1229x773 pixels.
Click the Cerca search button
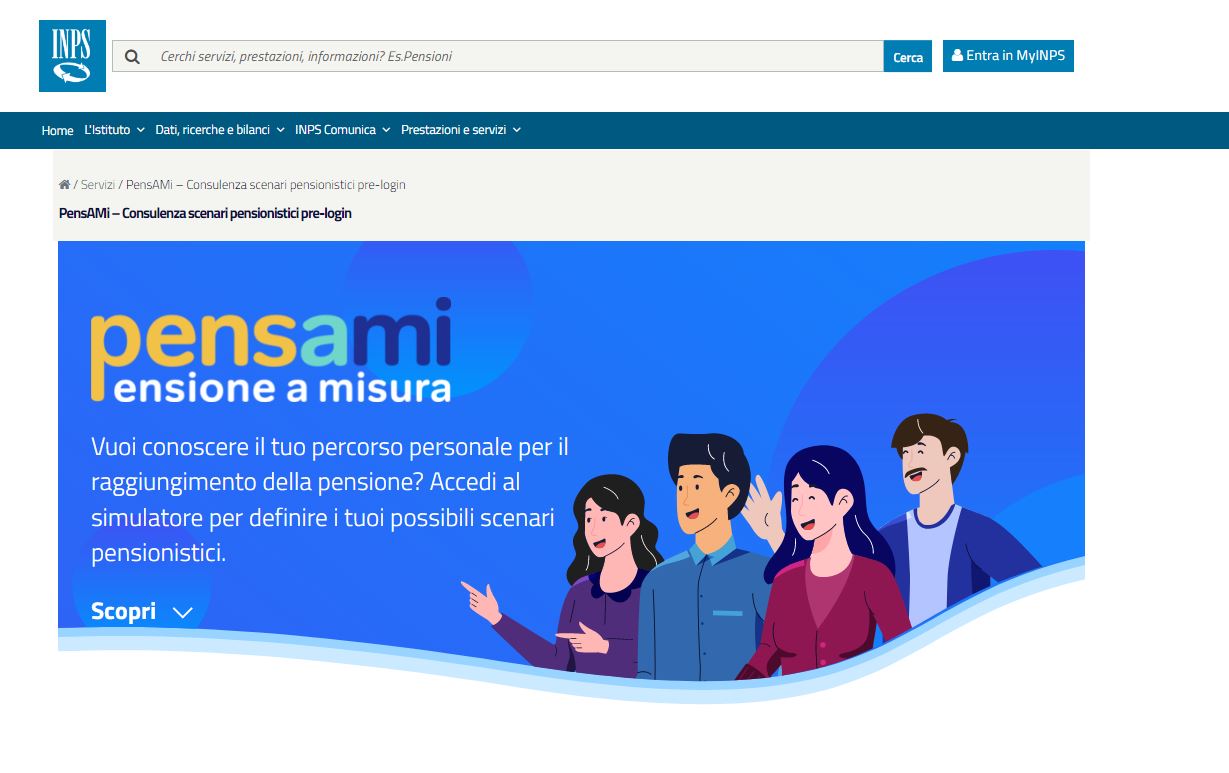tap(908, 57)
